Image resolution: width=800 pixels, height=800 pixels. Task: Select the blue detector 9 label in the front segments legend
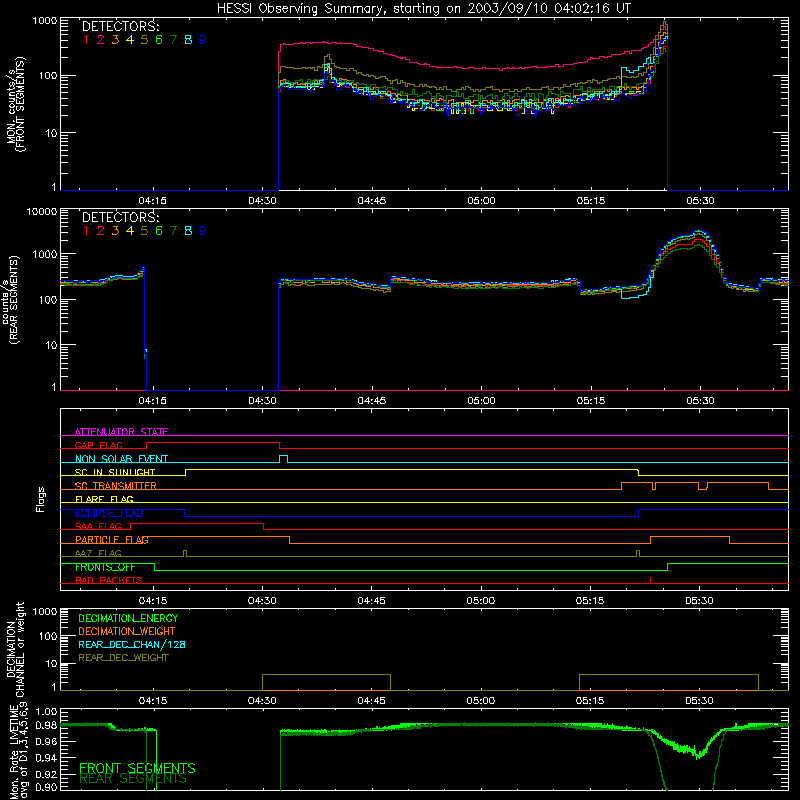pyautogui.click(x=203, y=39)
